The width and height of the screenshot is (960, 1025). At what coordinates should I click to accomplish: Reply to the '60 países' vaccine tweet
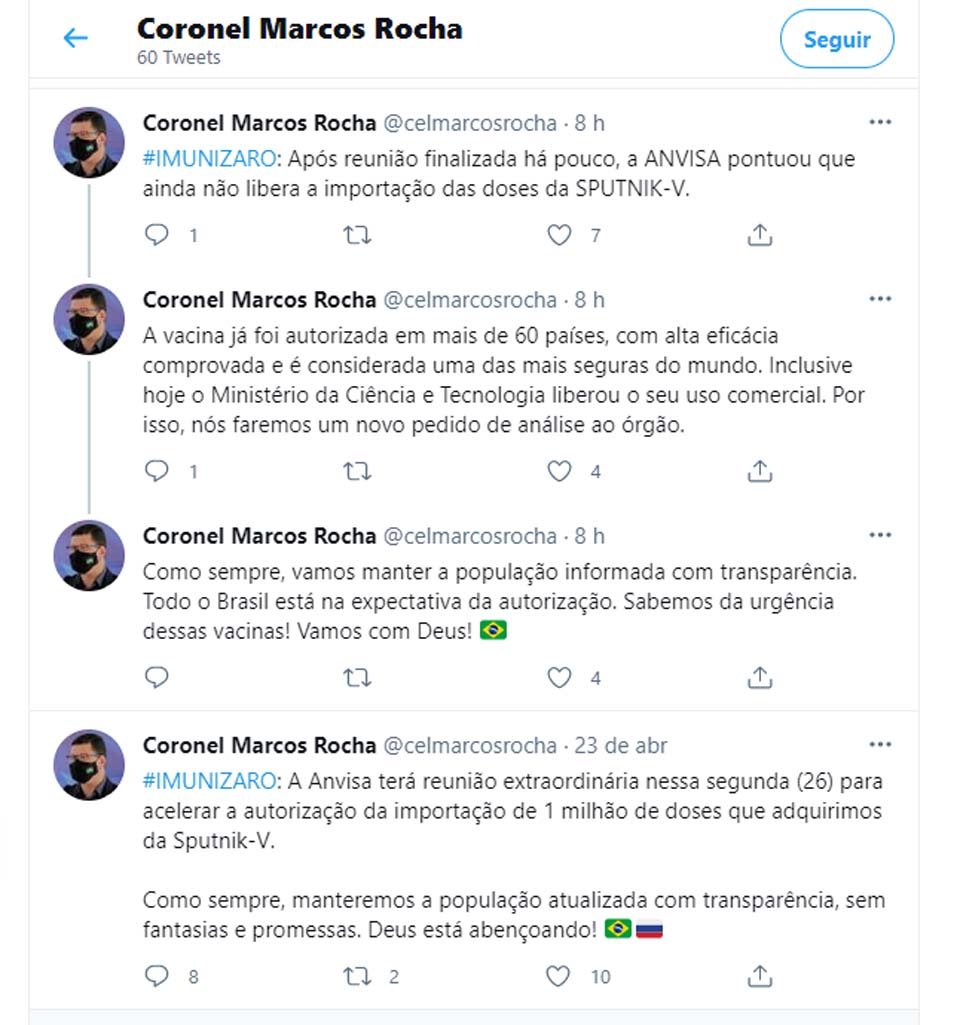click(x=157, y=471)
